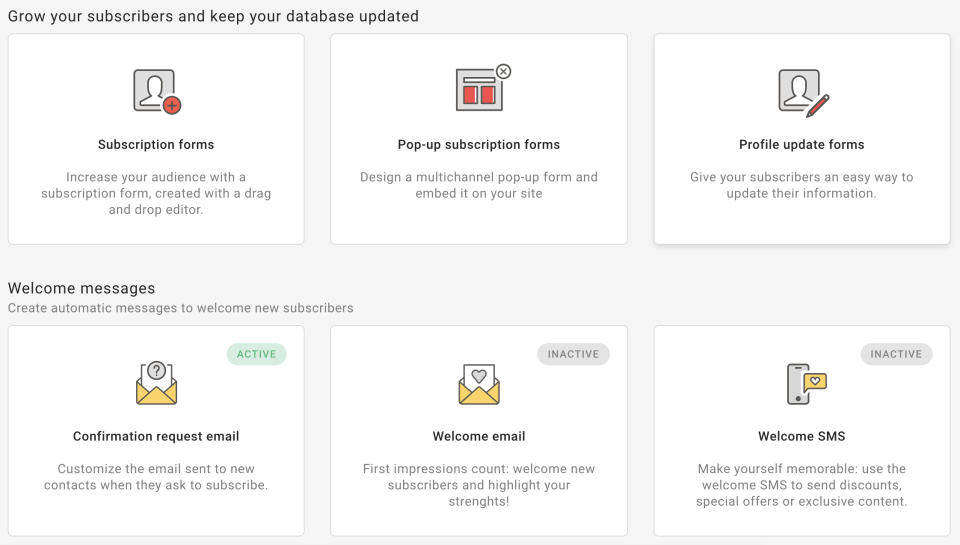Image resolution: width=960 pixels, height=545 pixels.
Task: Click the Welcome email card title
Action: pos(479,437)
